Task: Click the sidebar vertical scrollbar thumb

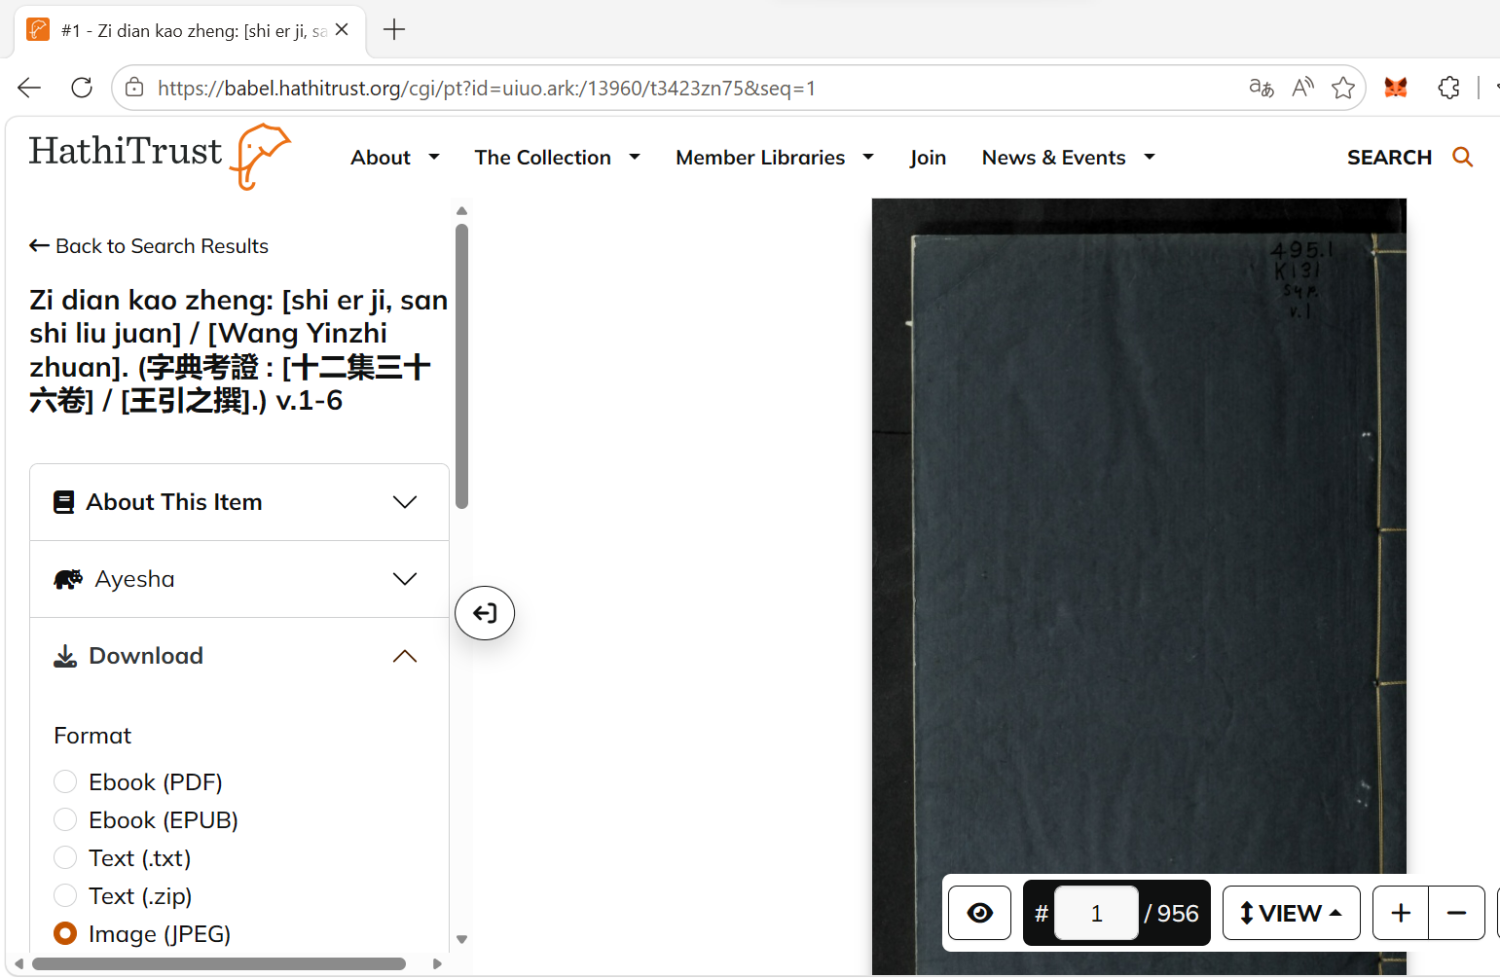Action: [462, 366]
